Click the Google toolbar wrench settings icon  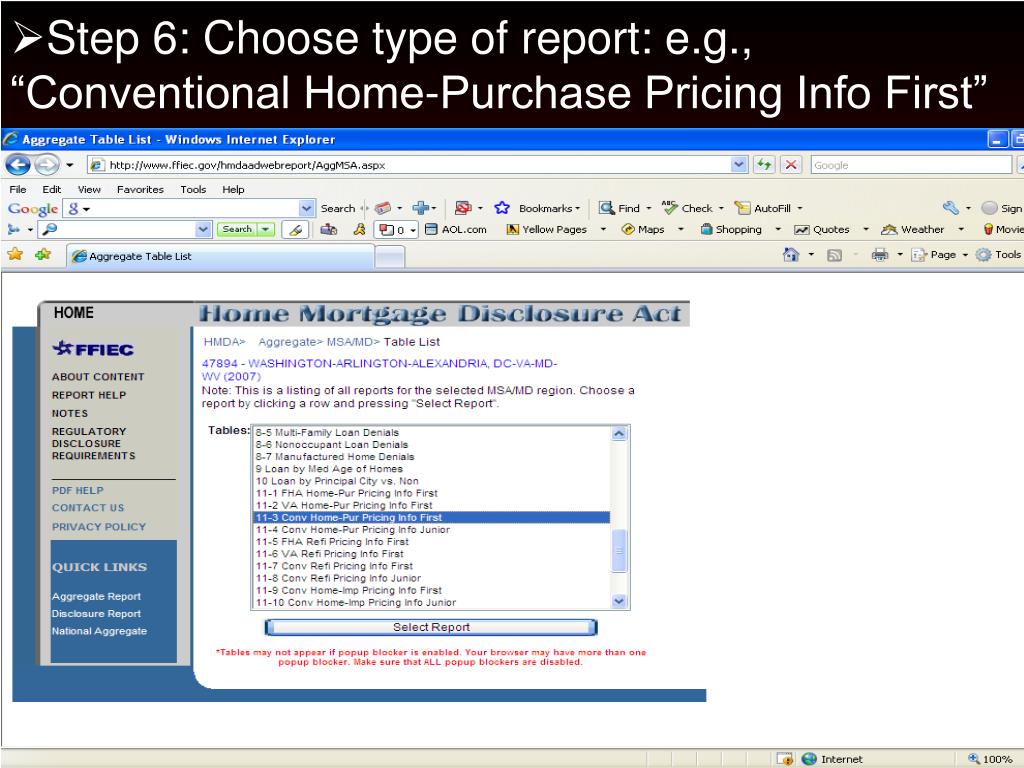pyautogui.click(x=951, y=208)
